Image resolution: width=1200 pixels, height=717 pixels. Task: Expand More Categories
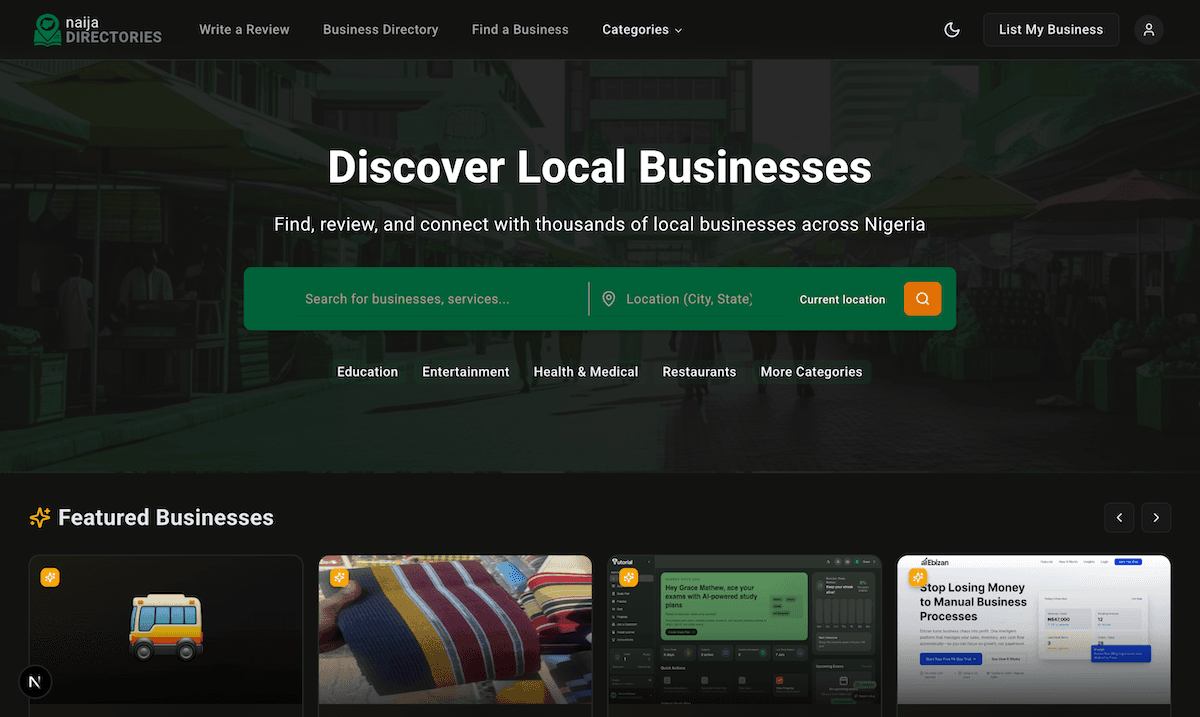[811, 371]
